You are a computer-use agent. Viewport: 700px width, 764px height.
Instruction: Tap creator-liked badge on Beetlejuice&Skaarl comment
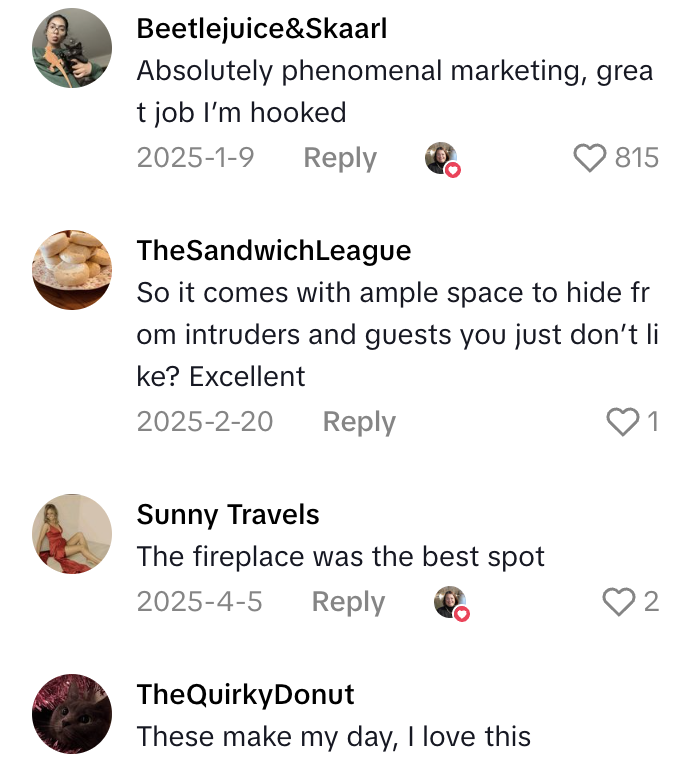pos(442,159)
